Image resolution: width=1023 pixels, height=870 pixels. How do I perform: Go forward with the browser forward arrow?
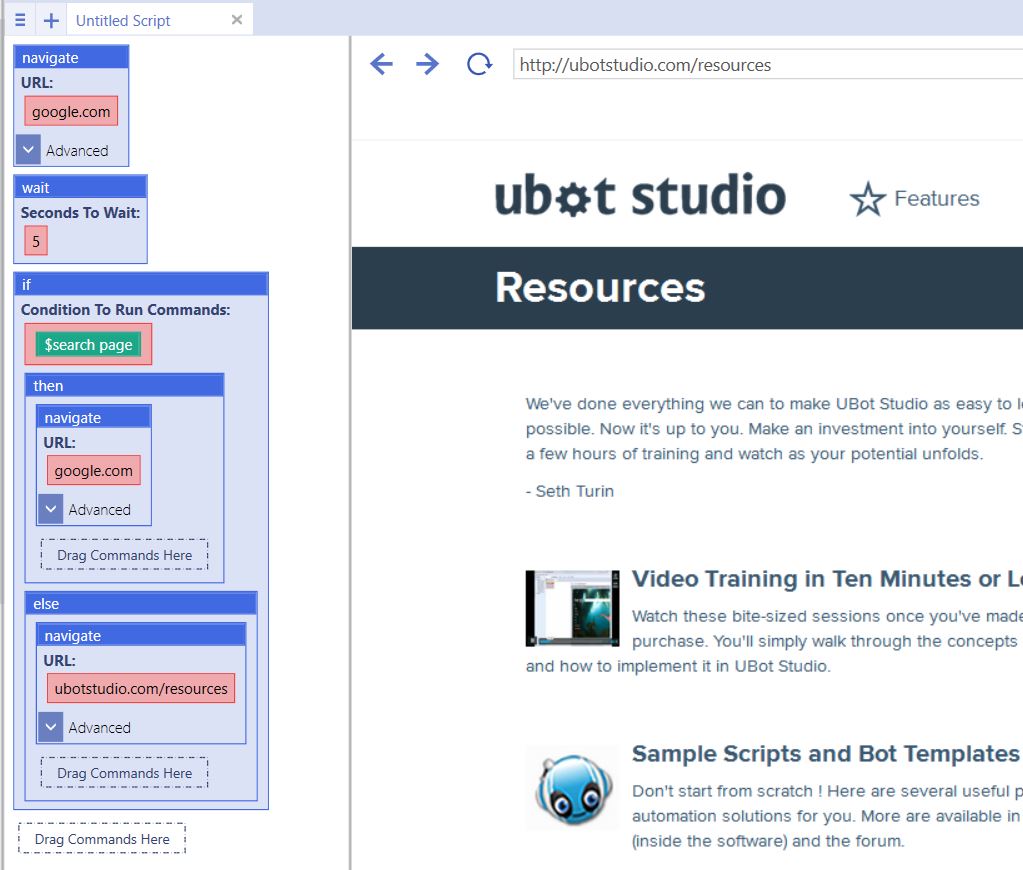pyautogui.click(x=427, y=64)
